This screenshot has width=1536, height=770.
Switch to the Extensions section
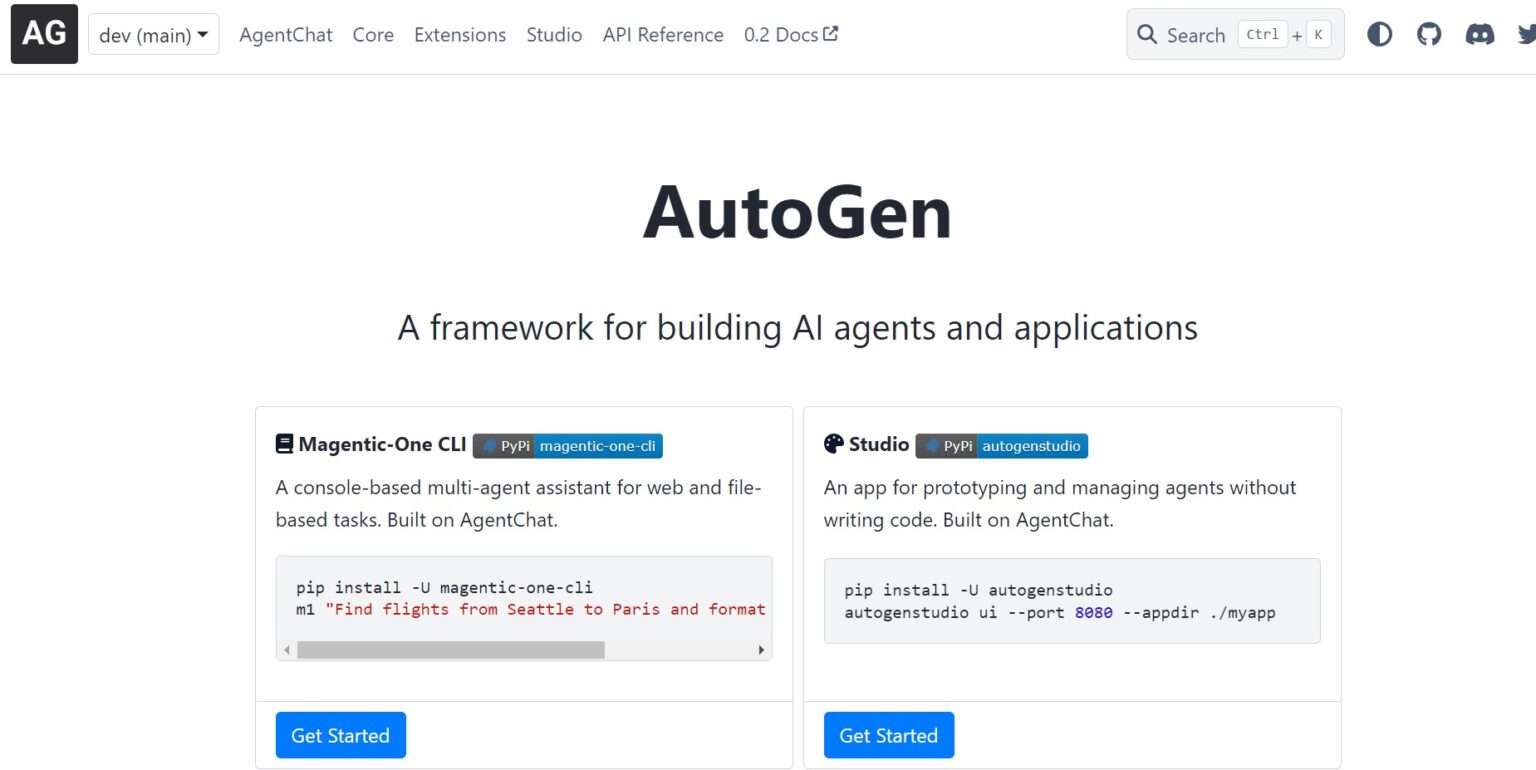coord(459,34)
